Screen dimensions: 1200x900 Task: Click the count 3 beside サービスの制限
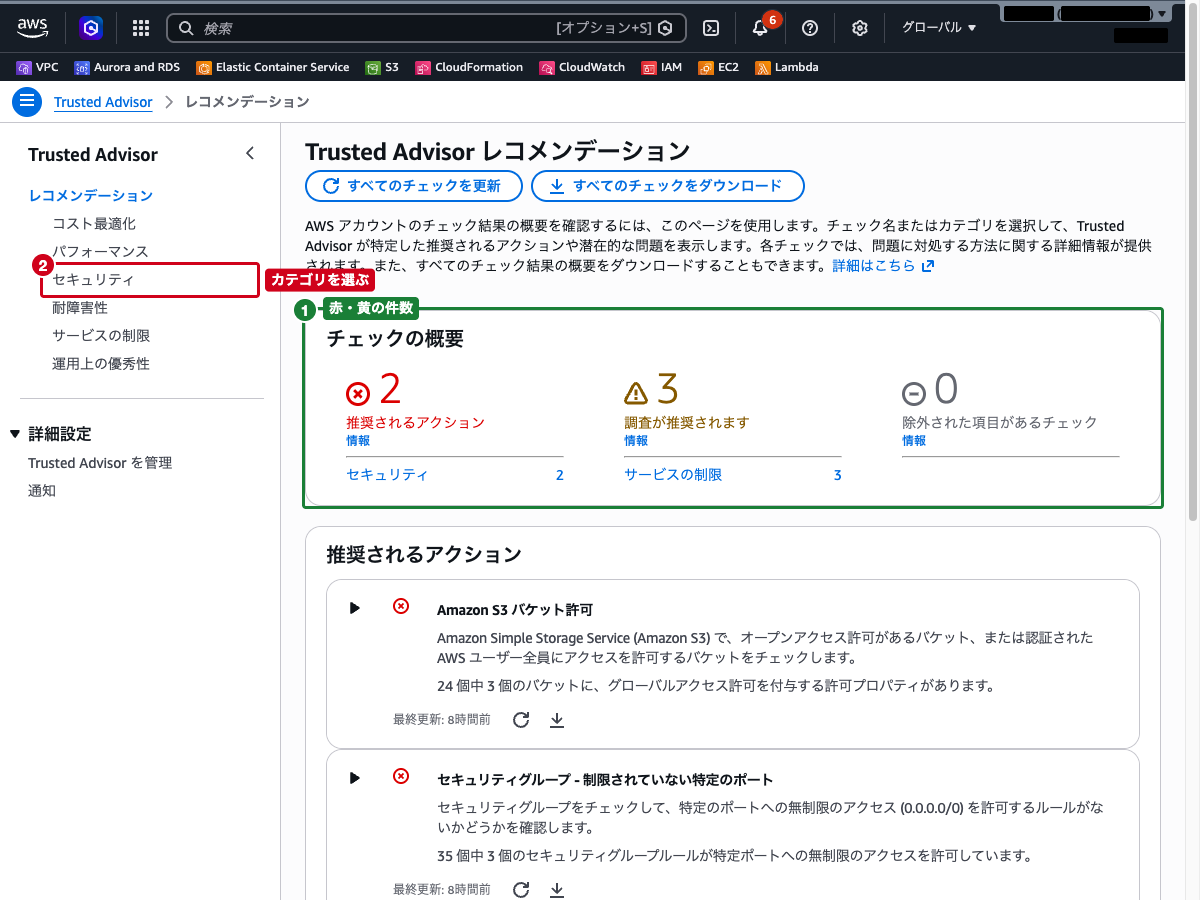click(x=838, y=475)
